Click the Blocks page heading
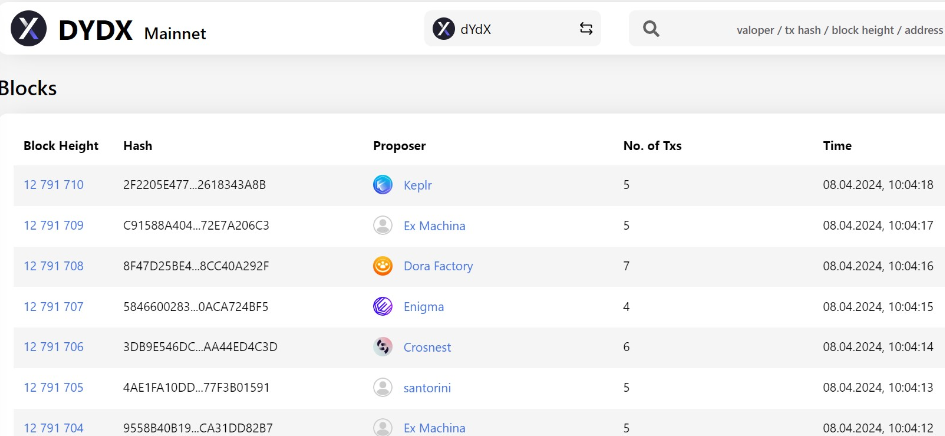The width and height of the screenshot is (945, 436). (28, 88)
